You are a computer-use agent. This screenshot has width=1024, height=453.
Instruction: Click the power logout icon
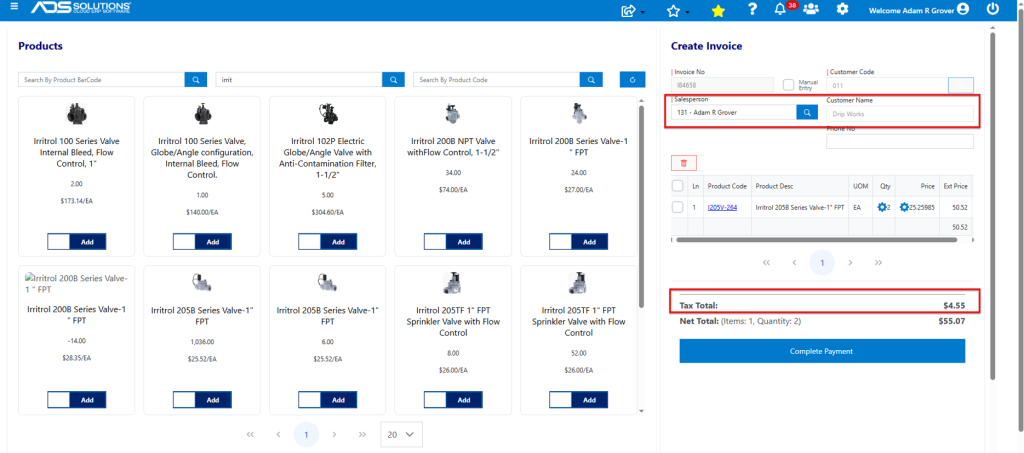coord(993,9)
